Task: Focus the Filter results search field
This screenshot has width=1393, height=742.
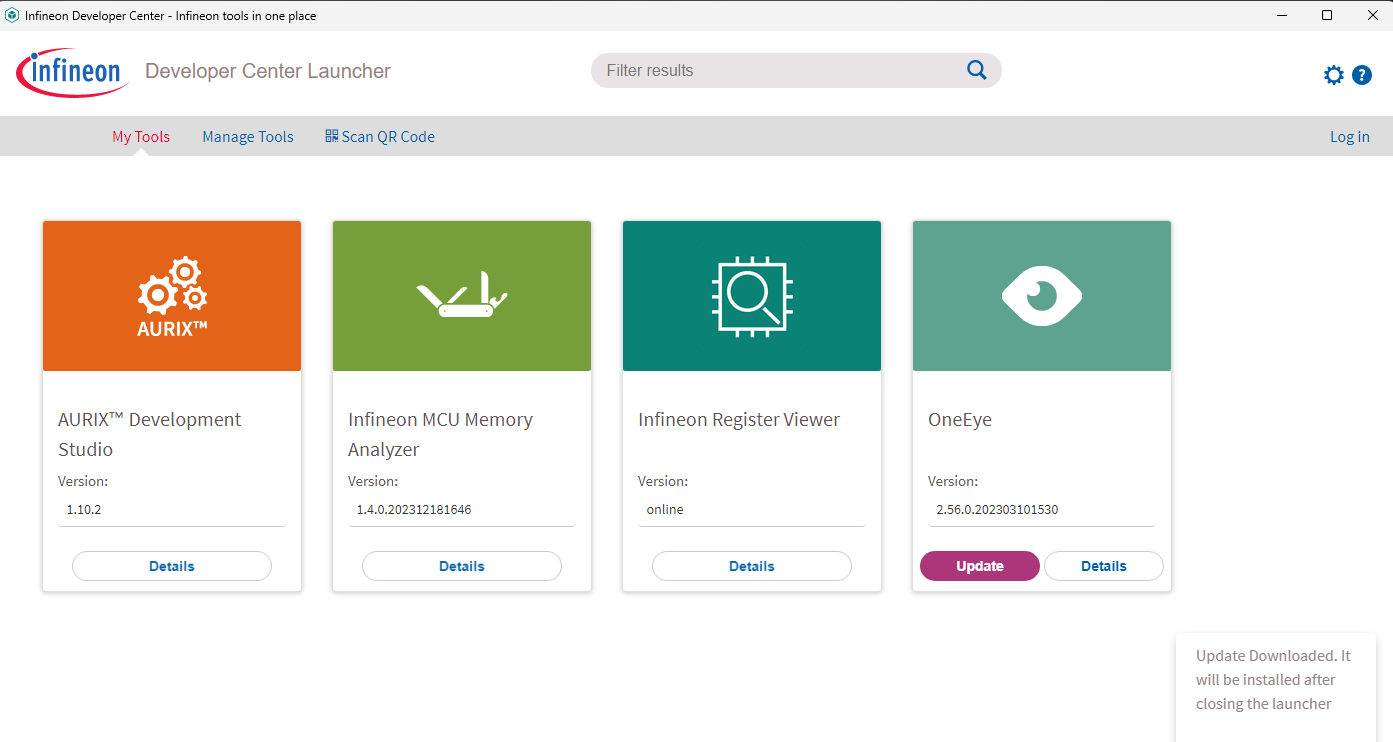Action: pyautogui.click(x=796, y=70)
